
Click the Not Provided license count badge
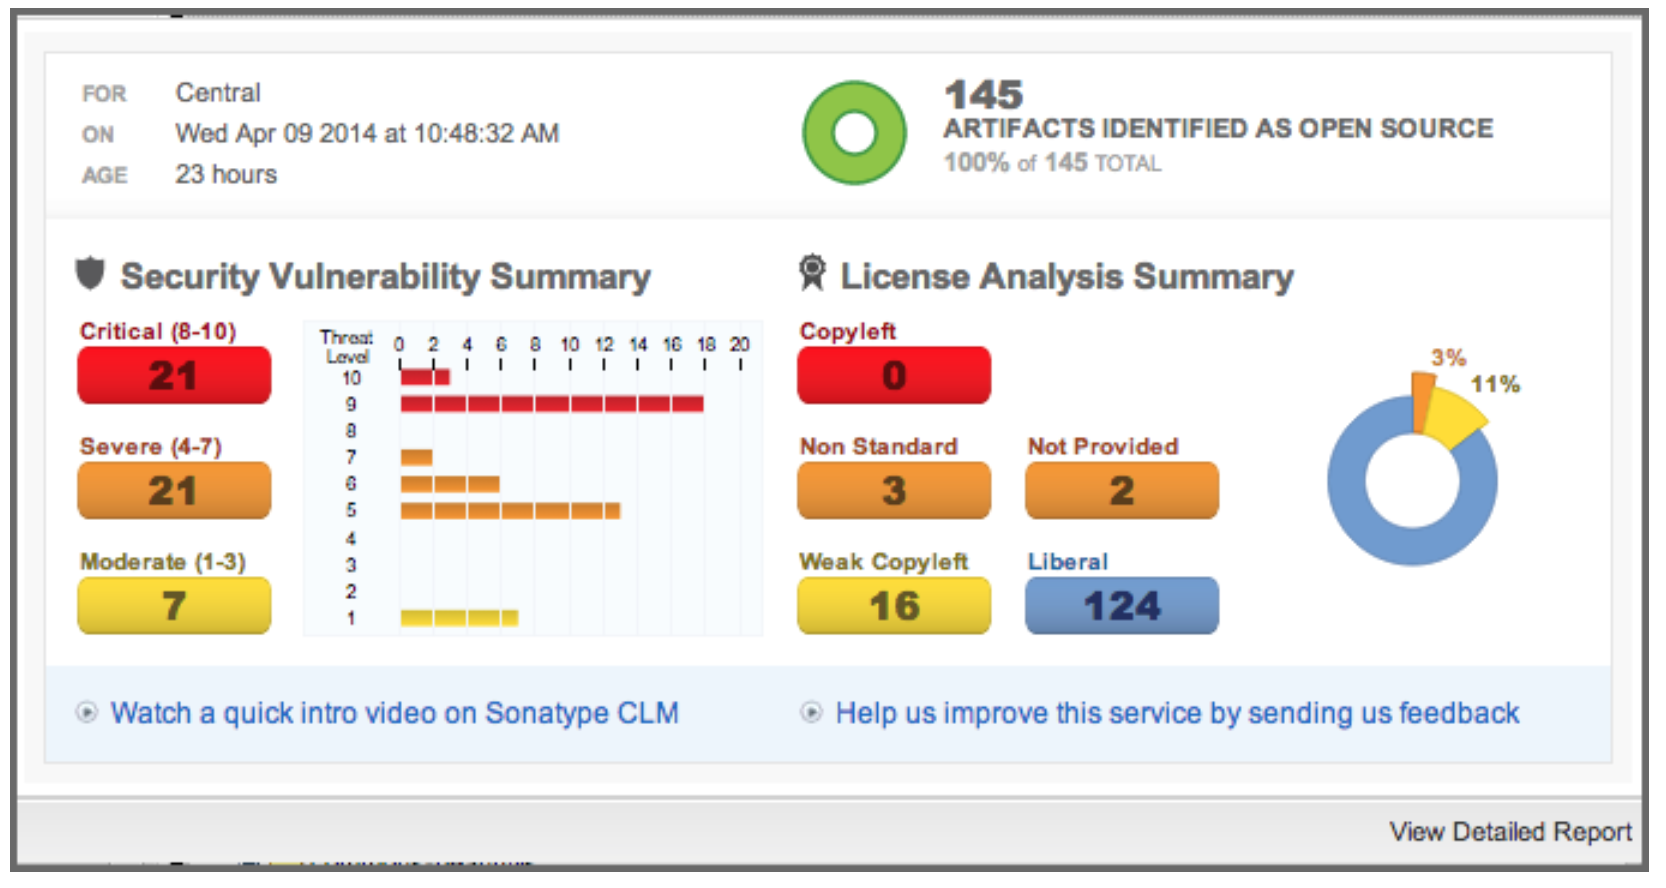pos(1121,491)
